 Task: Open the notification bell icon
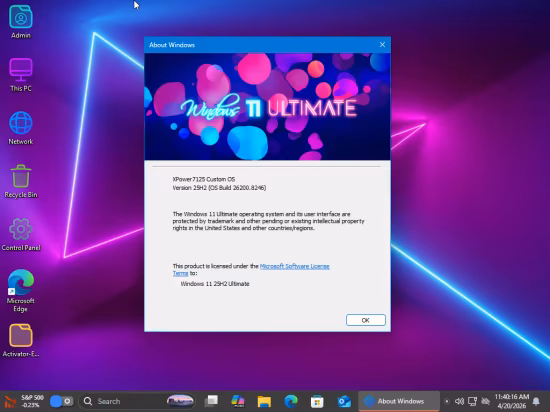[x=536, y=401]
